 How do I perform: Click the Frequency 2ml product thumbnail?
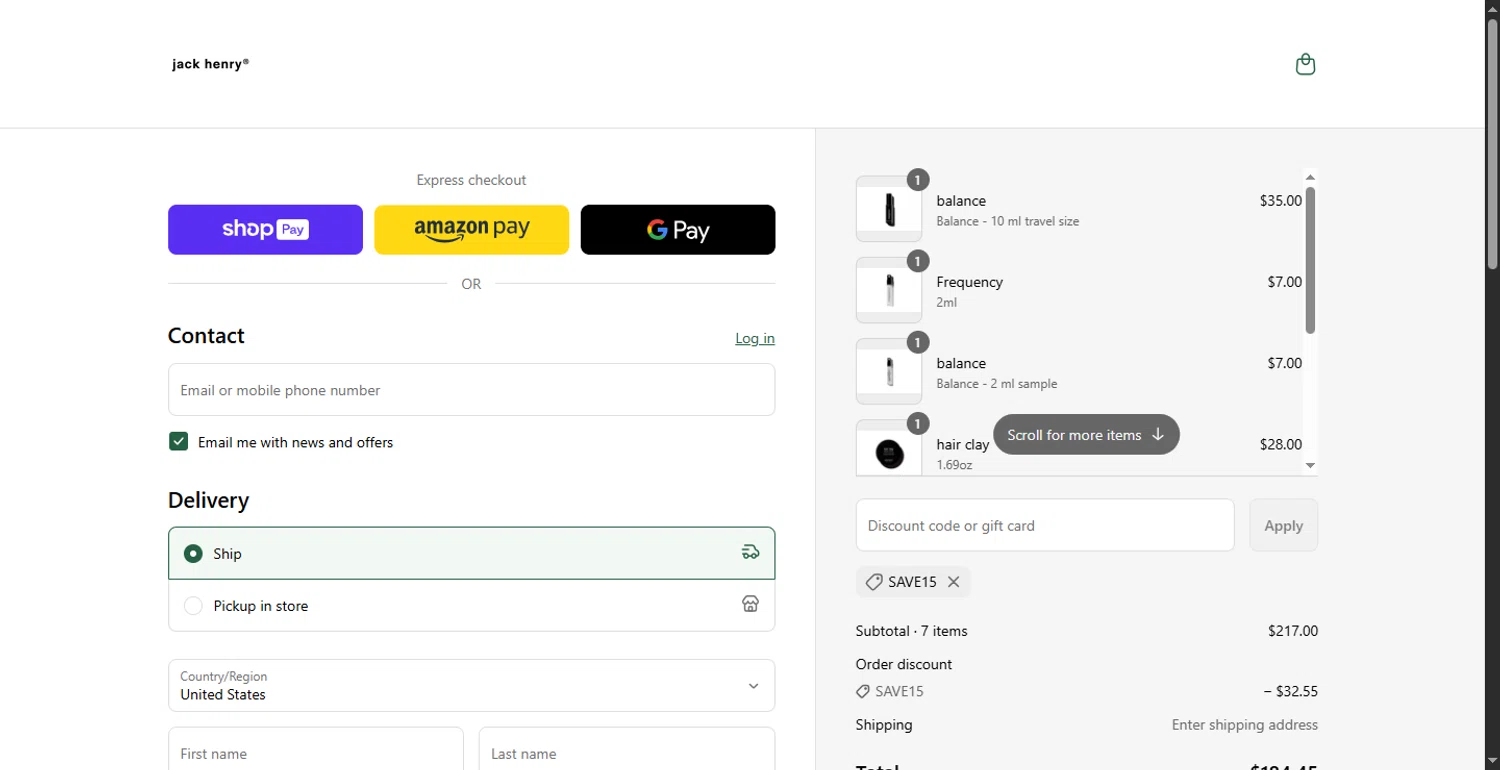(889, 290)
